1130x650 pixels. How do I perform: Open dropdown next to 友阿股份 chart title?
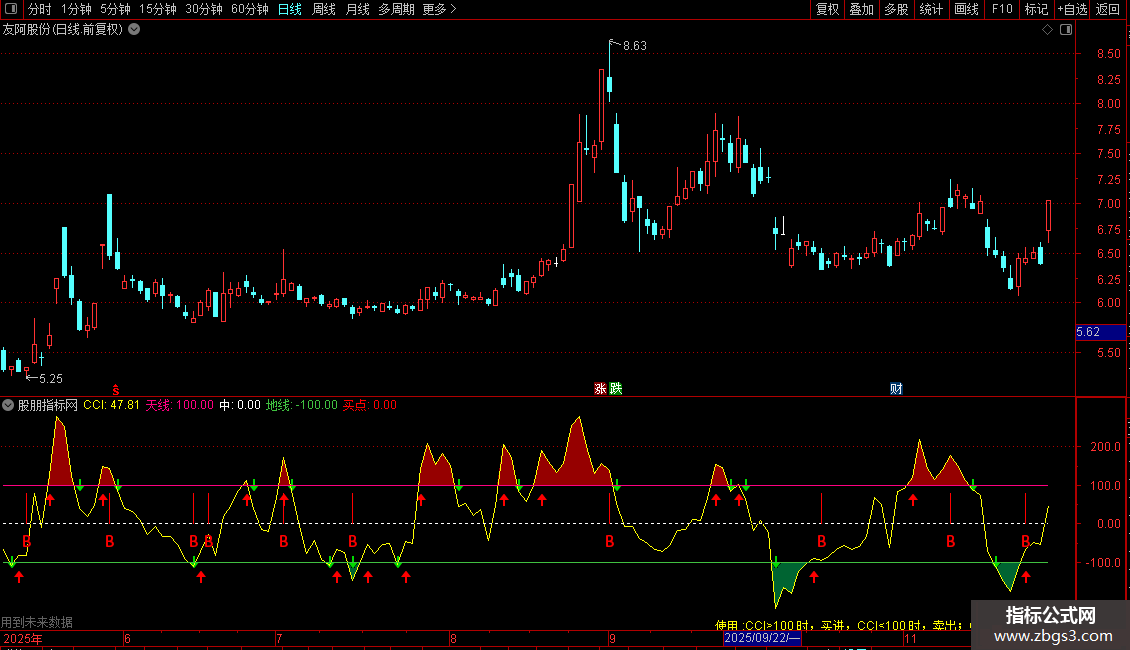[134, 30]
